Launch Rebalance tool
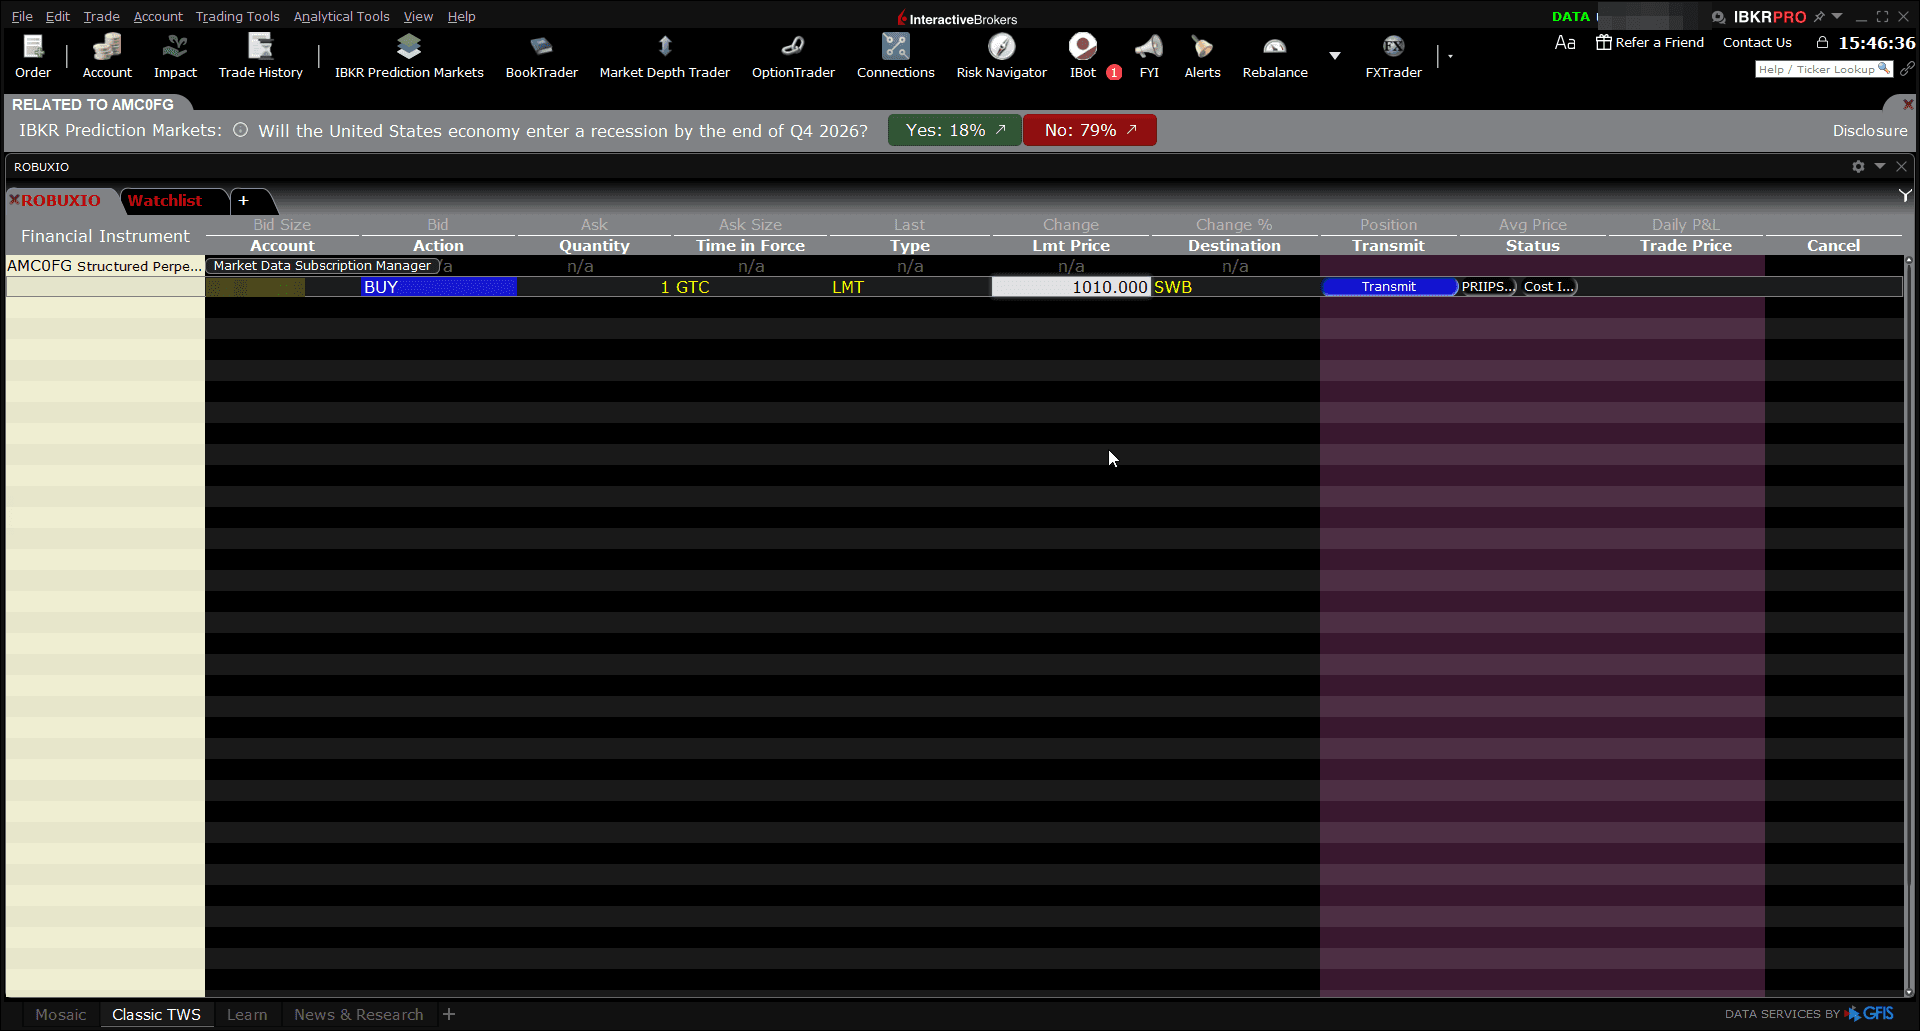 tap(1275, 57)
